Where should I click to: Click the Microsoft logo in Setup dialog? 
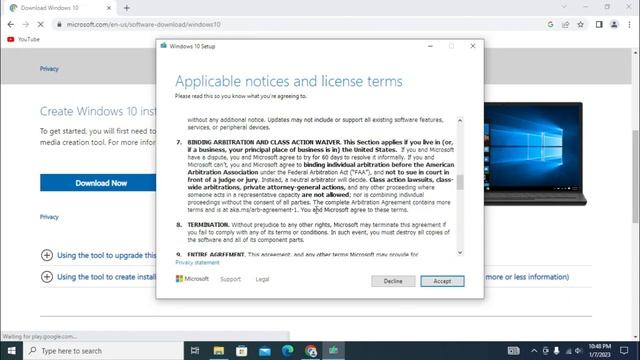tap(192, 279)
